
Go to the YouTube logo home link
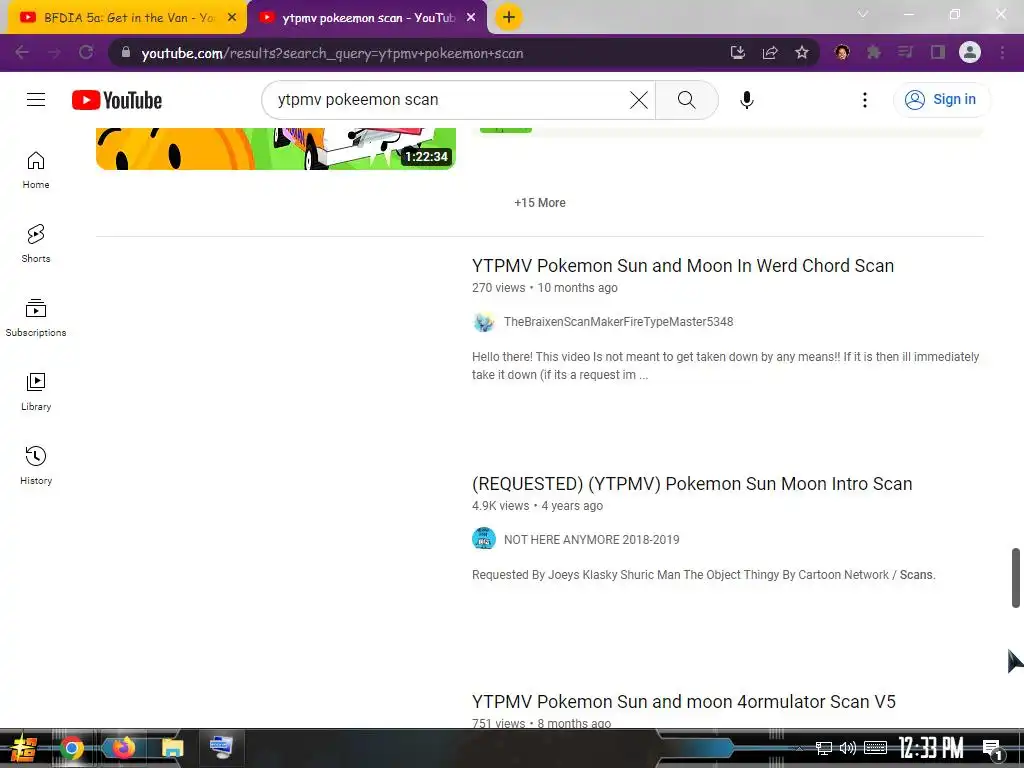117,100
